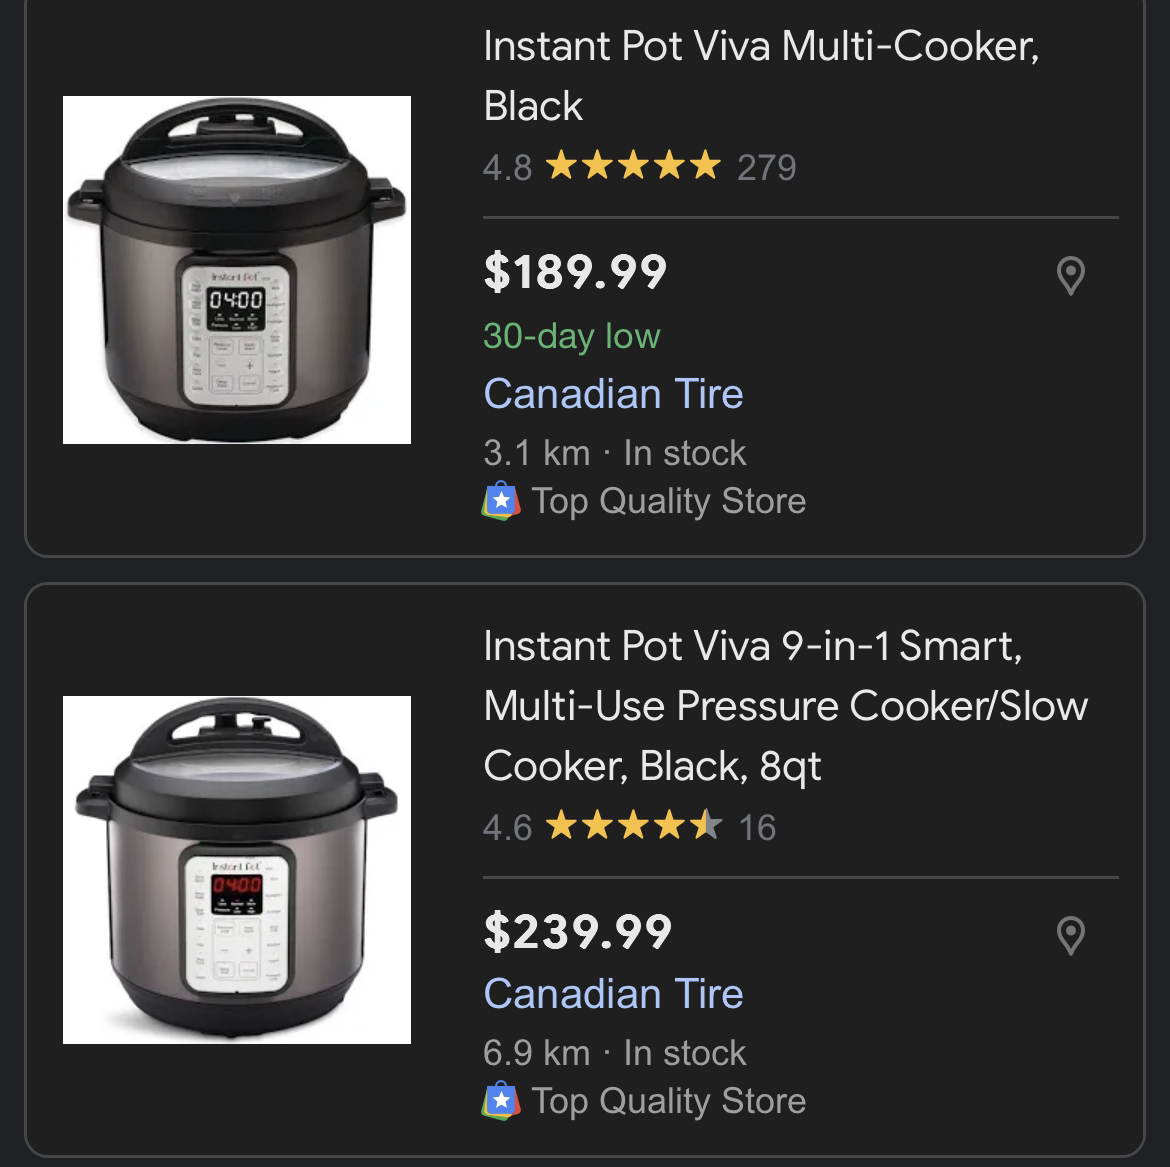Screen dimensions: 1170x1167
Task: Click the Top Quality Store text in the $189.99 listing
Action: [x=668, y=501]
